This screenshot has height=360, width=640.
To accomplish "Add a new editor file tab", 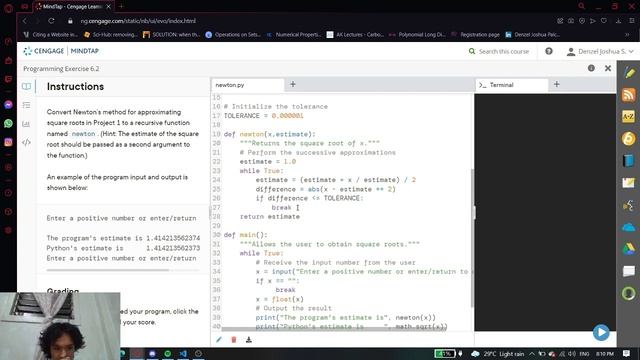I will pos(293,84).
